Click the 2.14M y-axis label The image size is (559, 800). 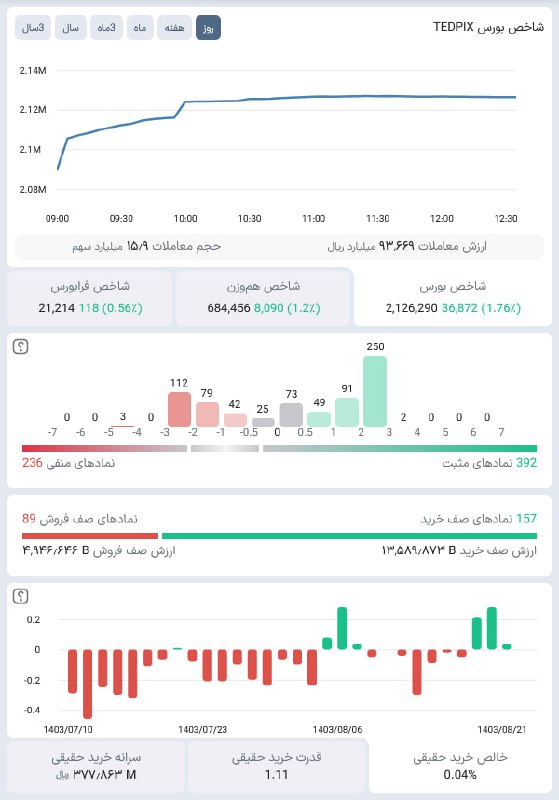(33, 70)
